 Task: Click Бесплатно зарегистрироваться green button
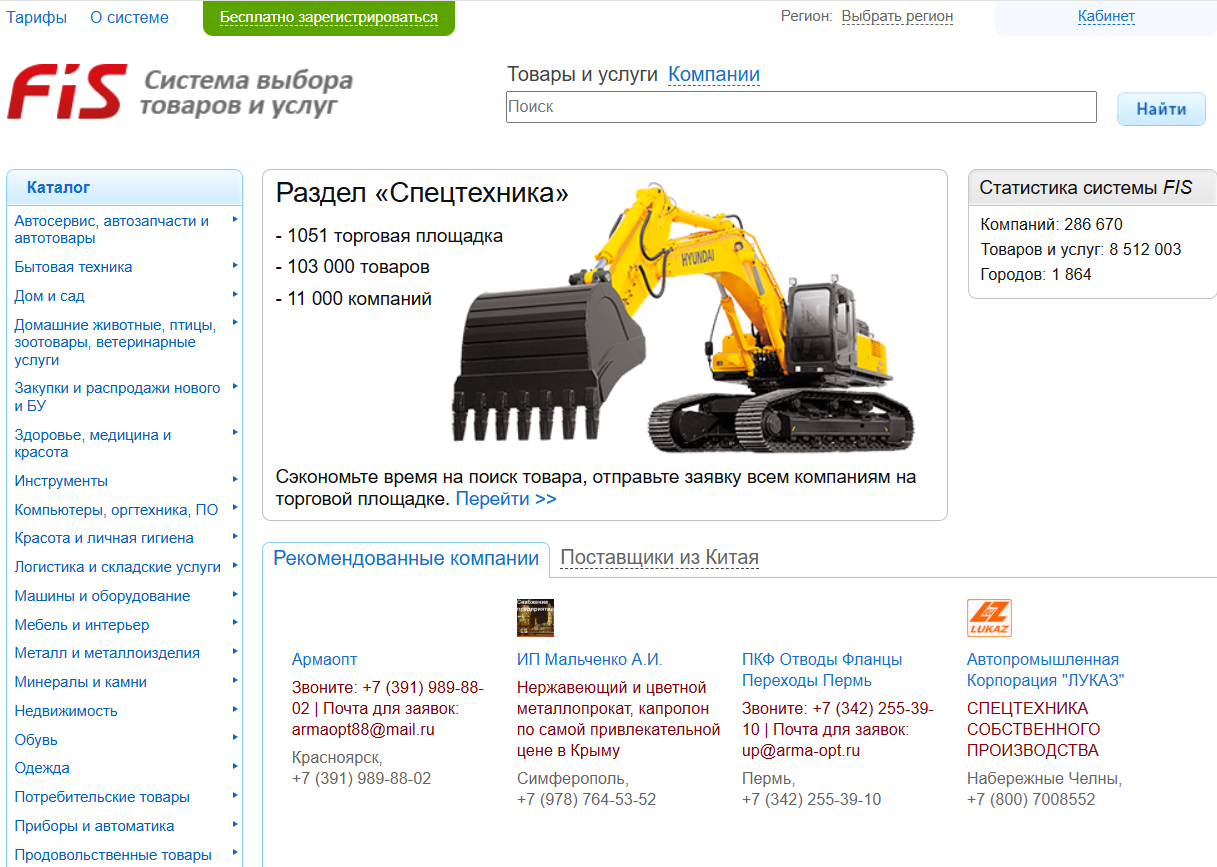coord(328,18)
